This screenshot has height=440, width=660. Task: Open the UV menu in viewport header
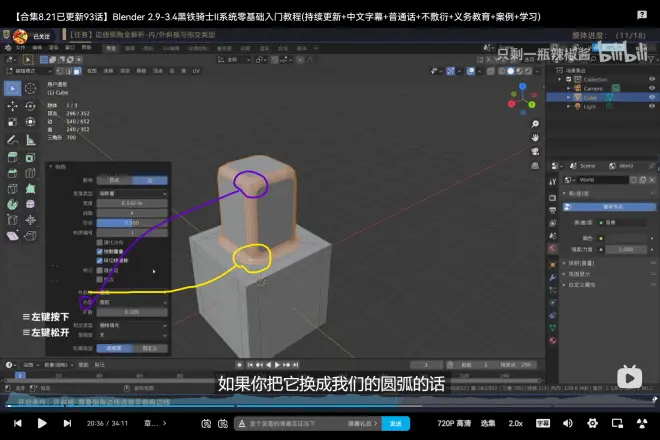[x=196, y=71]
